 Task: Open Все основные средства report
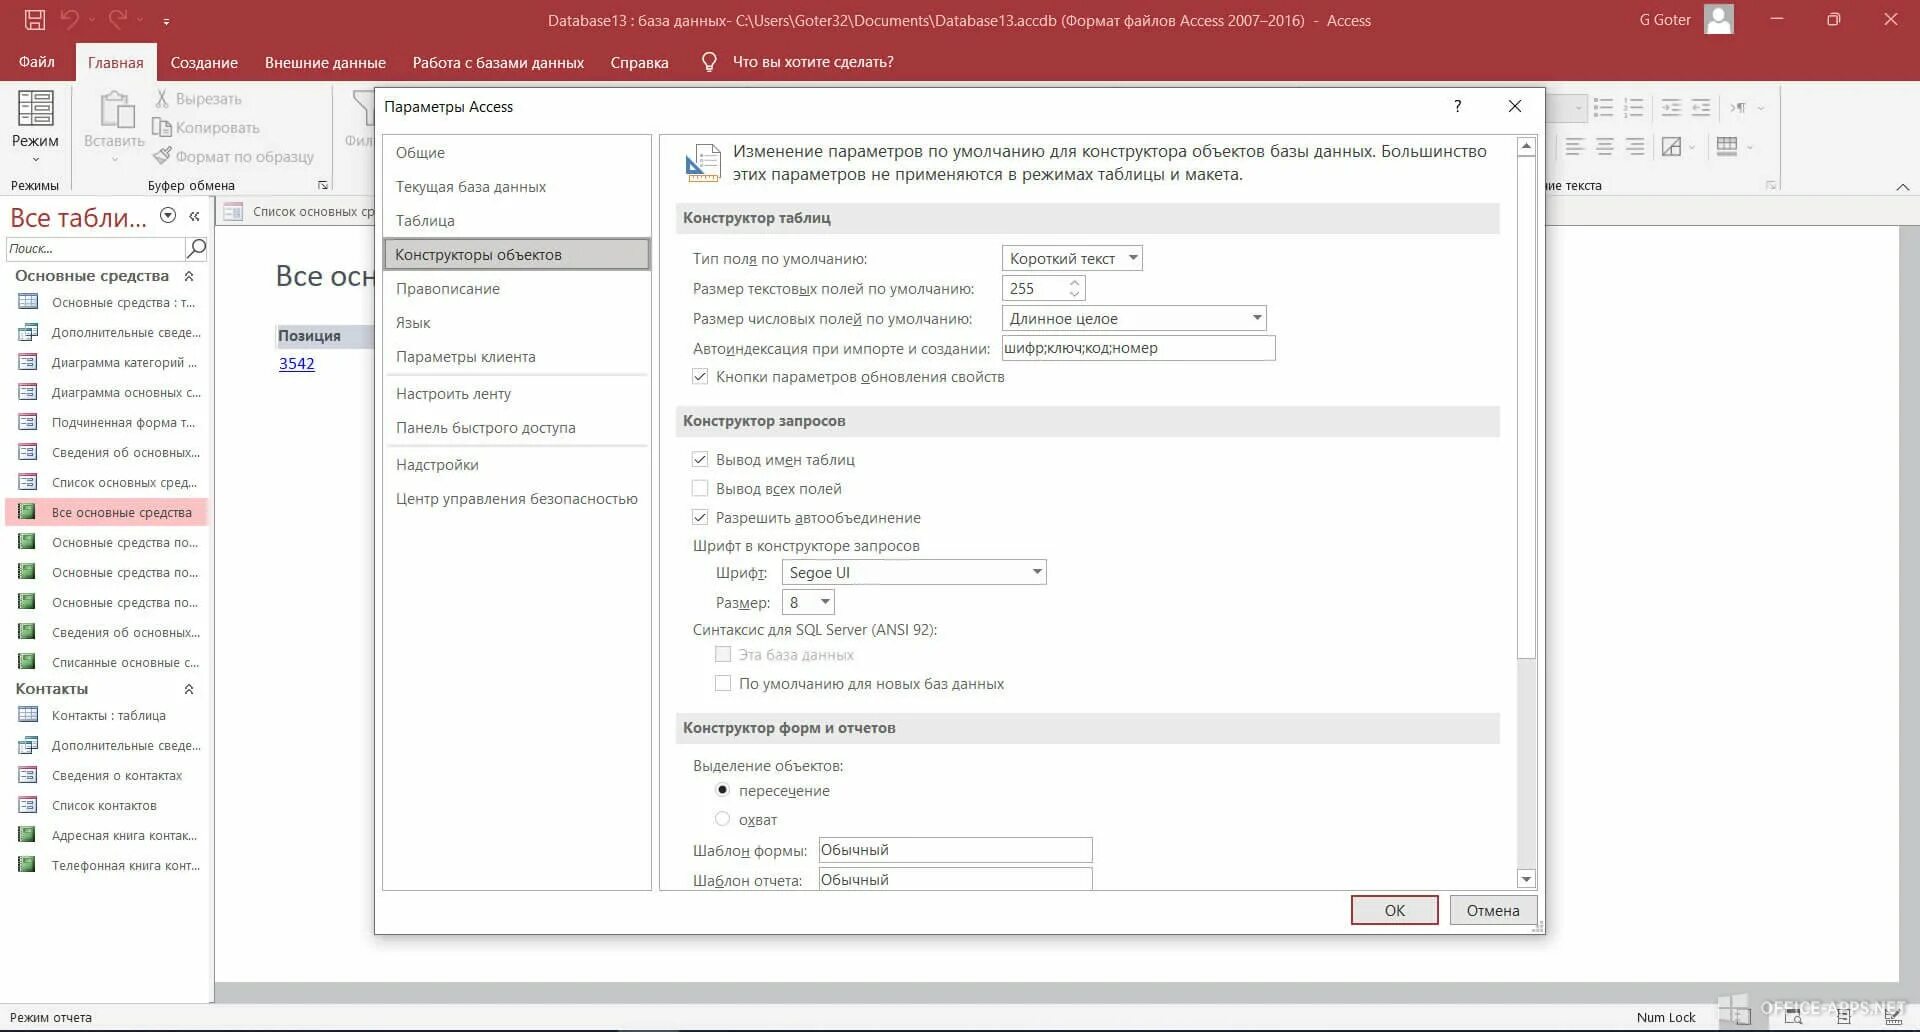point(107,512)
